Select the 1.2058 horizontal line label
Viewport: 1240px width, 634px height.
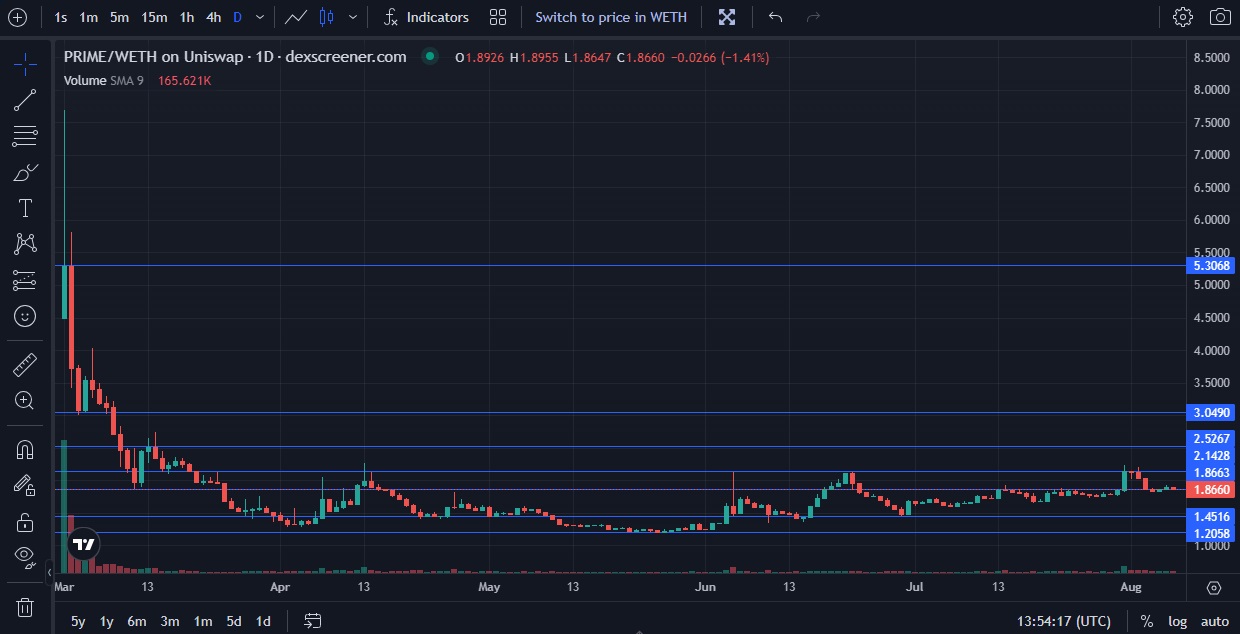point(1211,534)
